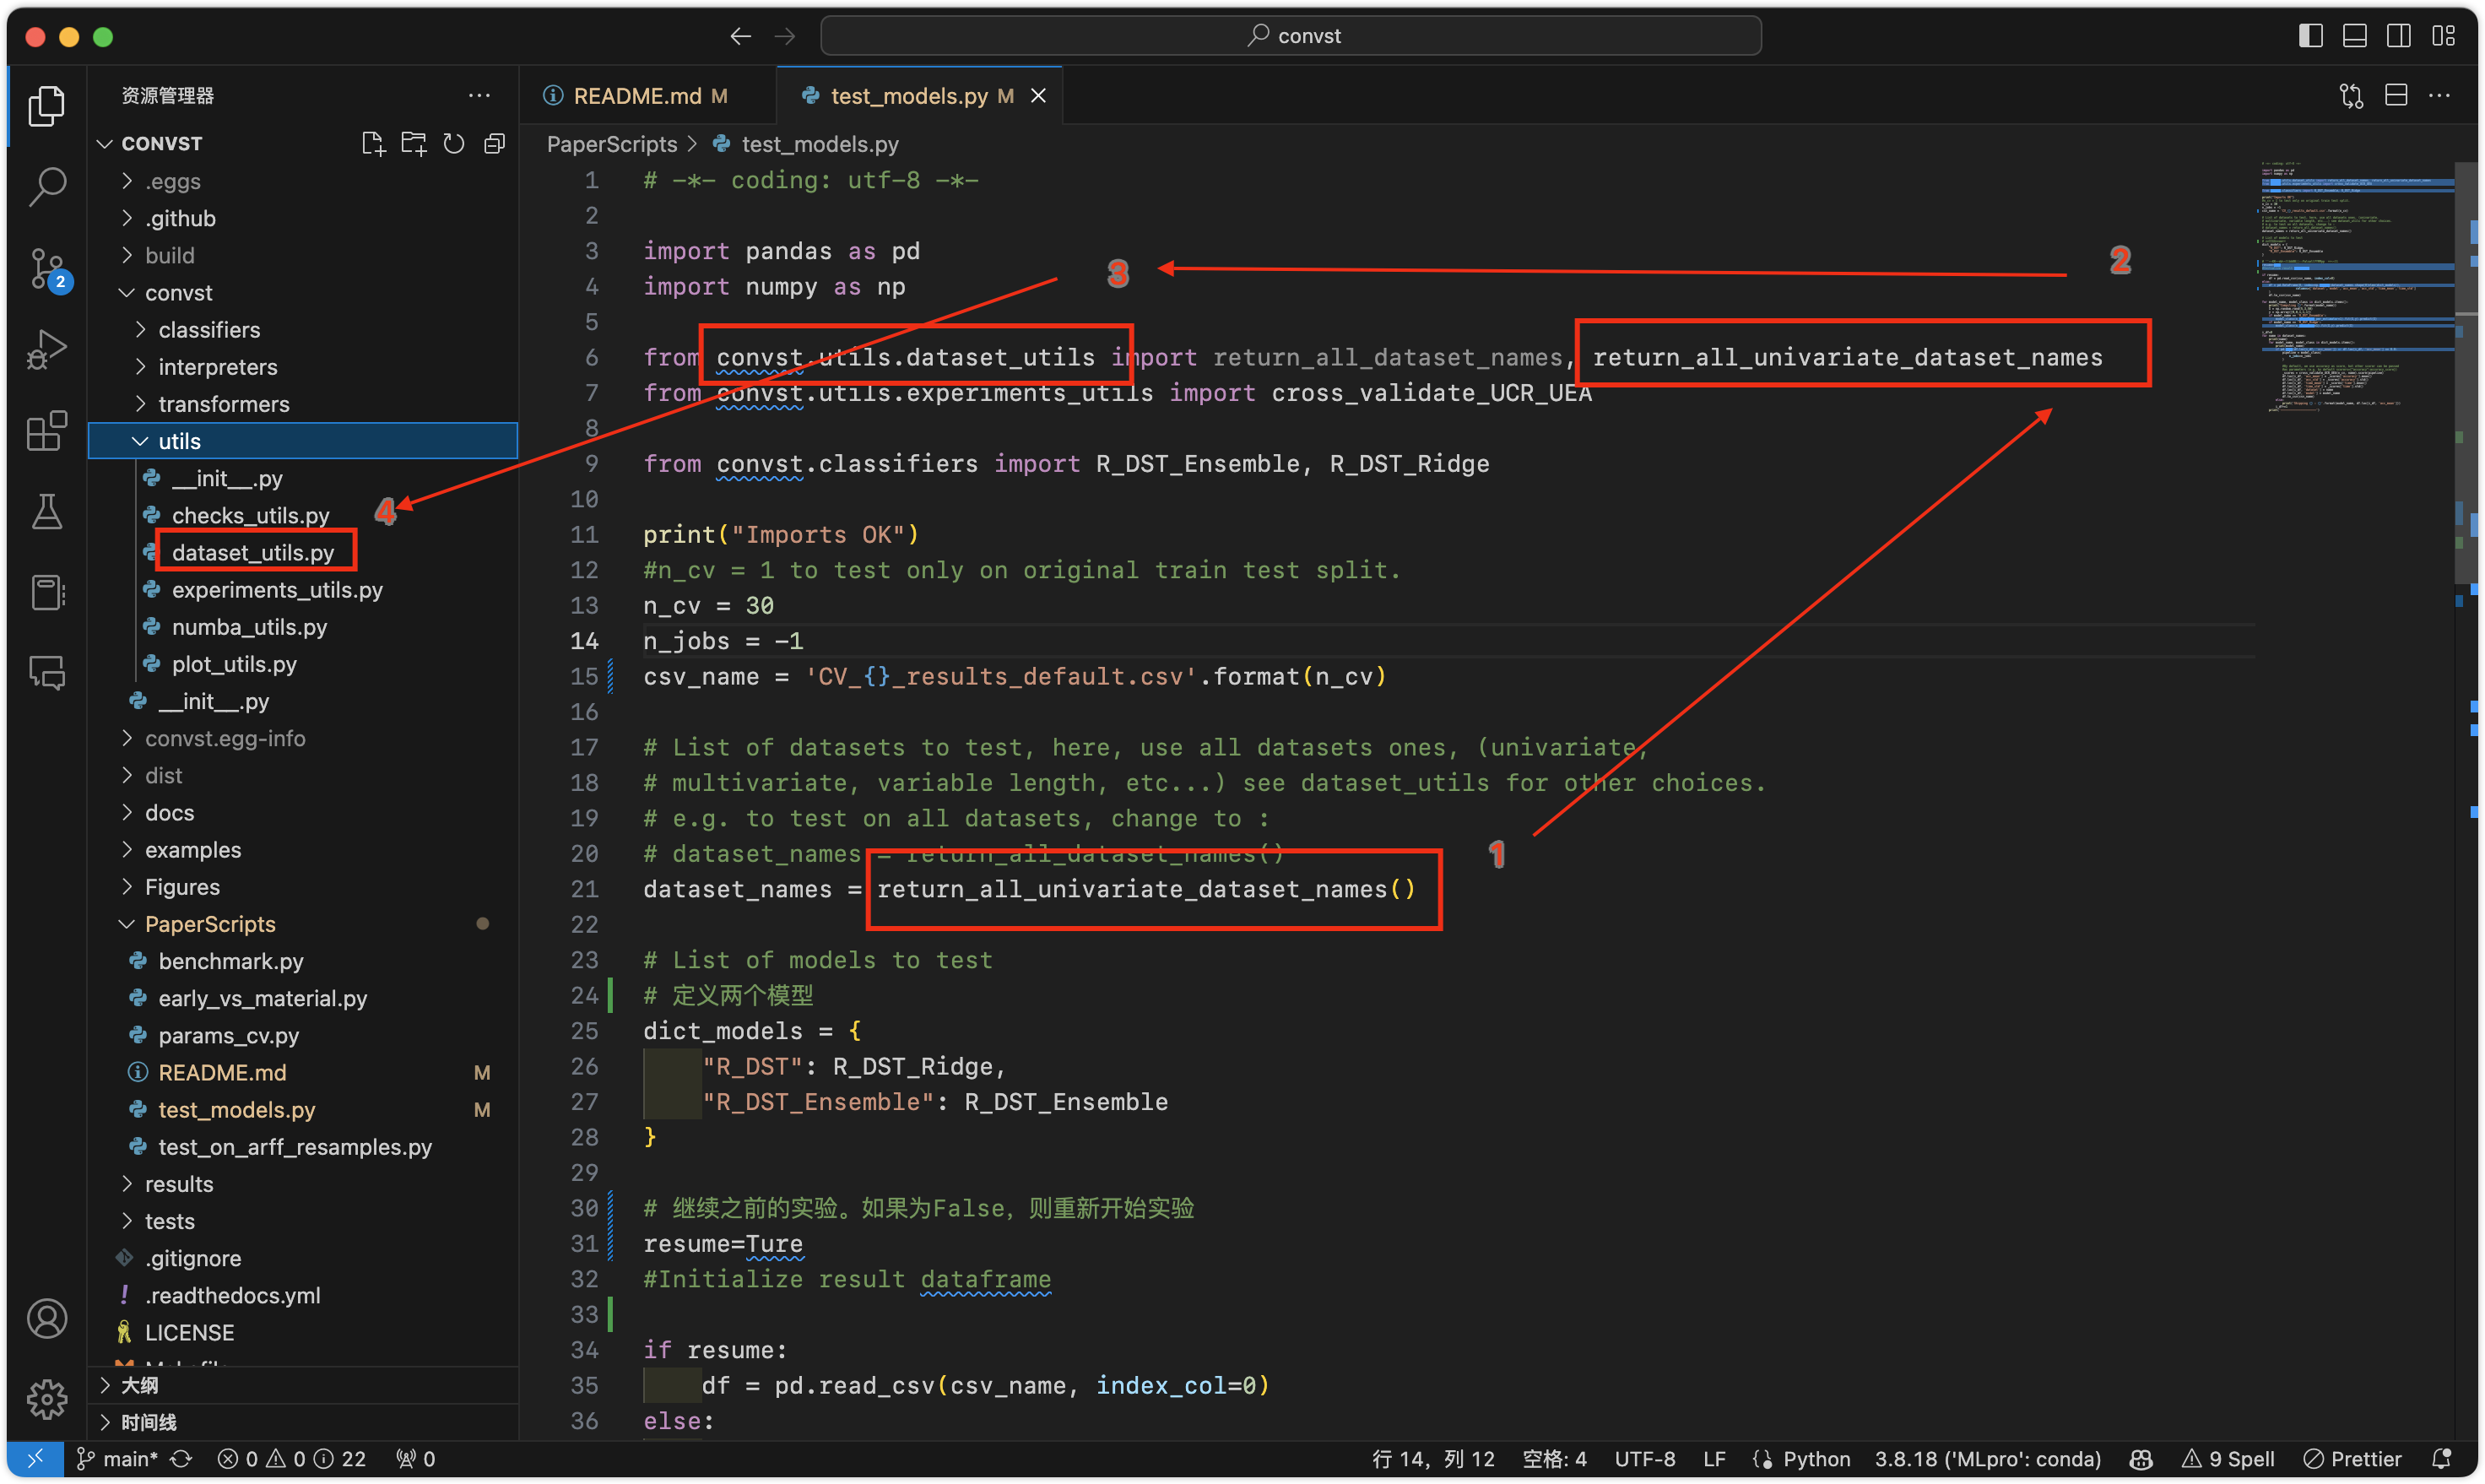Refresh the CONVST explorer tree
This screenshot has height=1484, width=2485.
tap(453, 143)
